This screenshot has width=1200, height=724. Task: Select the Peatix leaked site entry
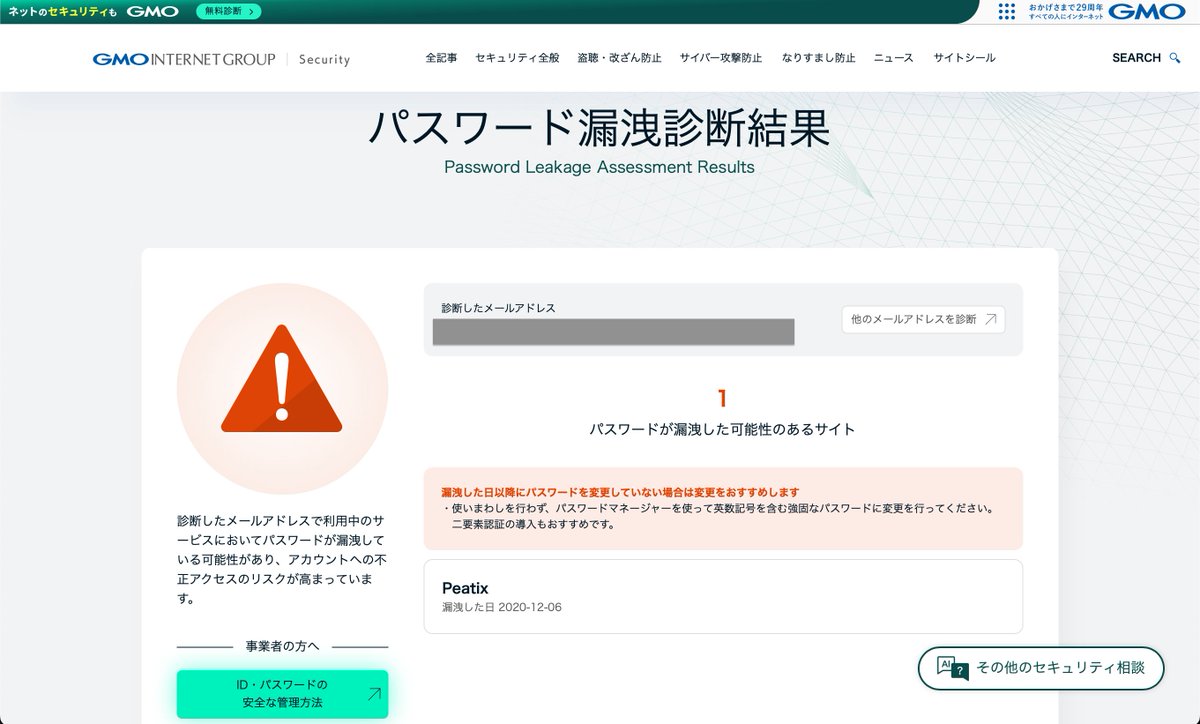coord(723,596)
